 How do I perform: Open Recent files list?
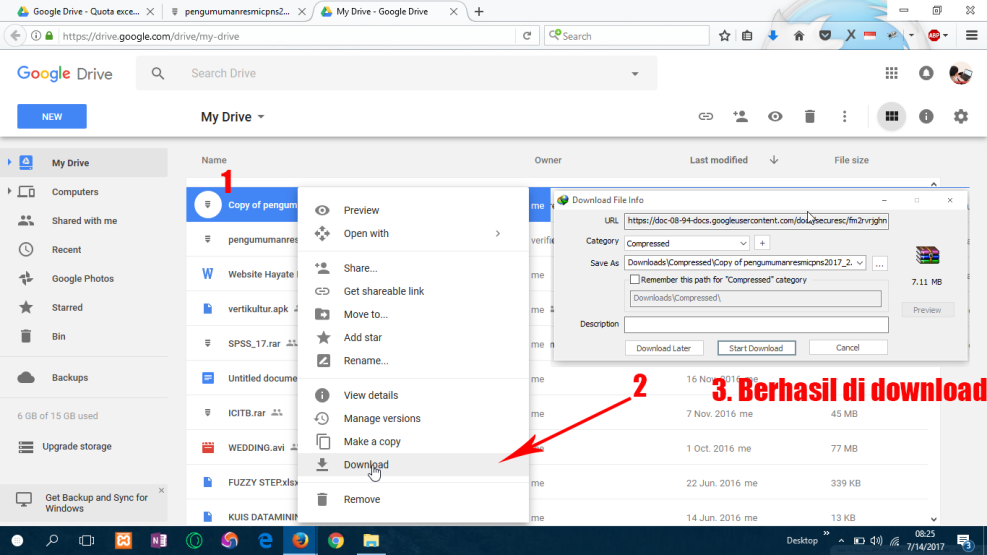pyautogui.click(x=66, y=250)
